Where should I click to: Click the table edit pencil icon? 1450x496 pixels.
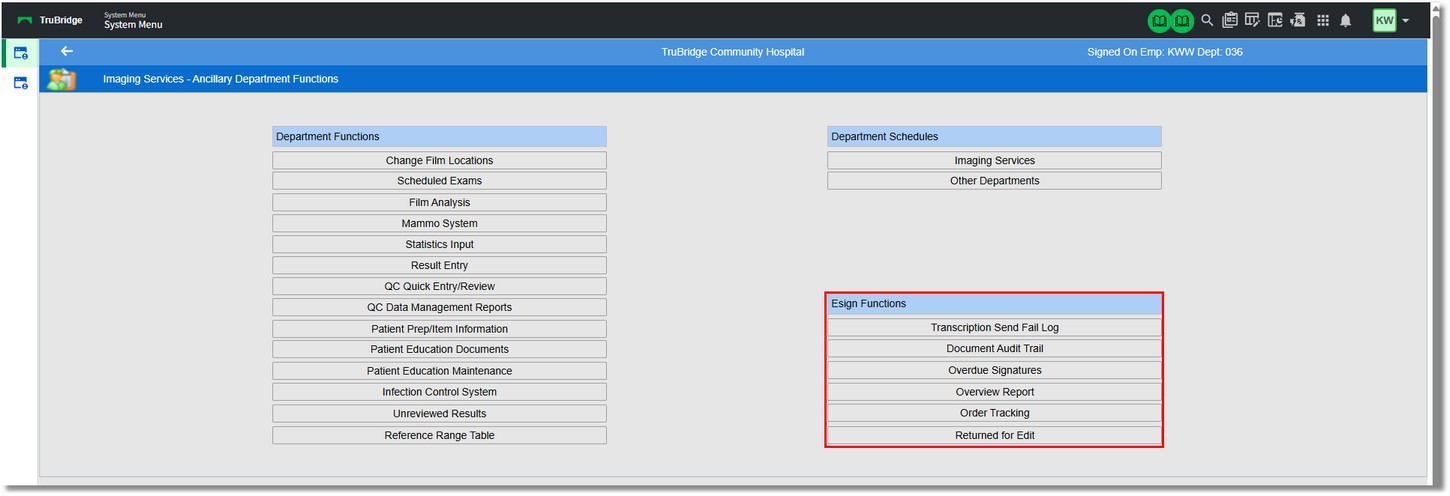point(1252,20)
